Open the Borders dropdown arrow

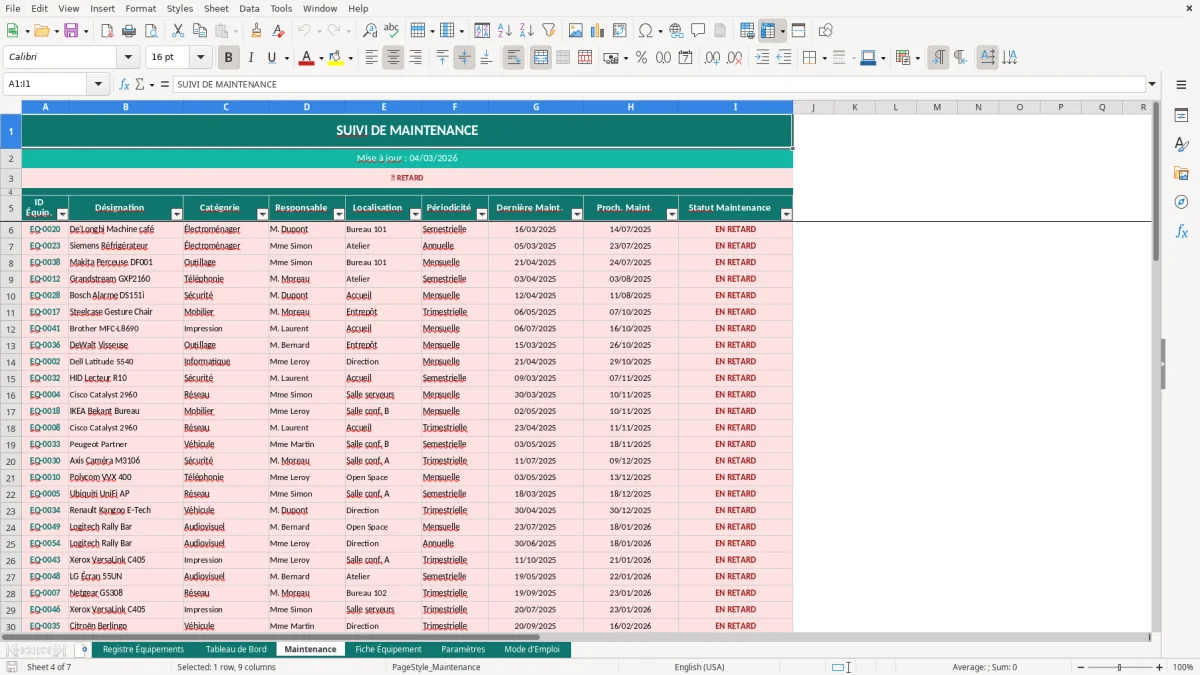(x=823, y=58)
